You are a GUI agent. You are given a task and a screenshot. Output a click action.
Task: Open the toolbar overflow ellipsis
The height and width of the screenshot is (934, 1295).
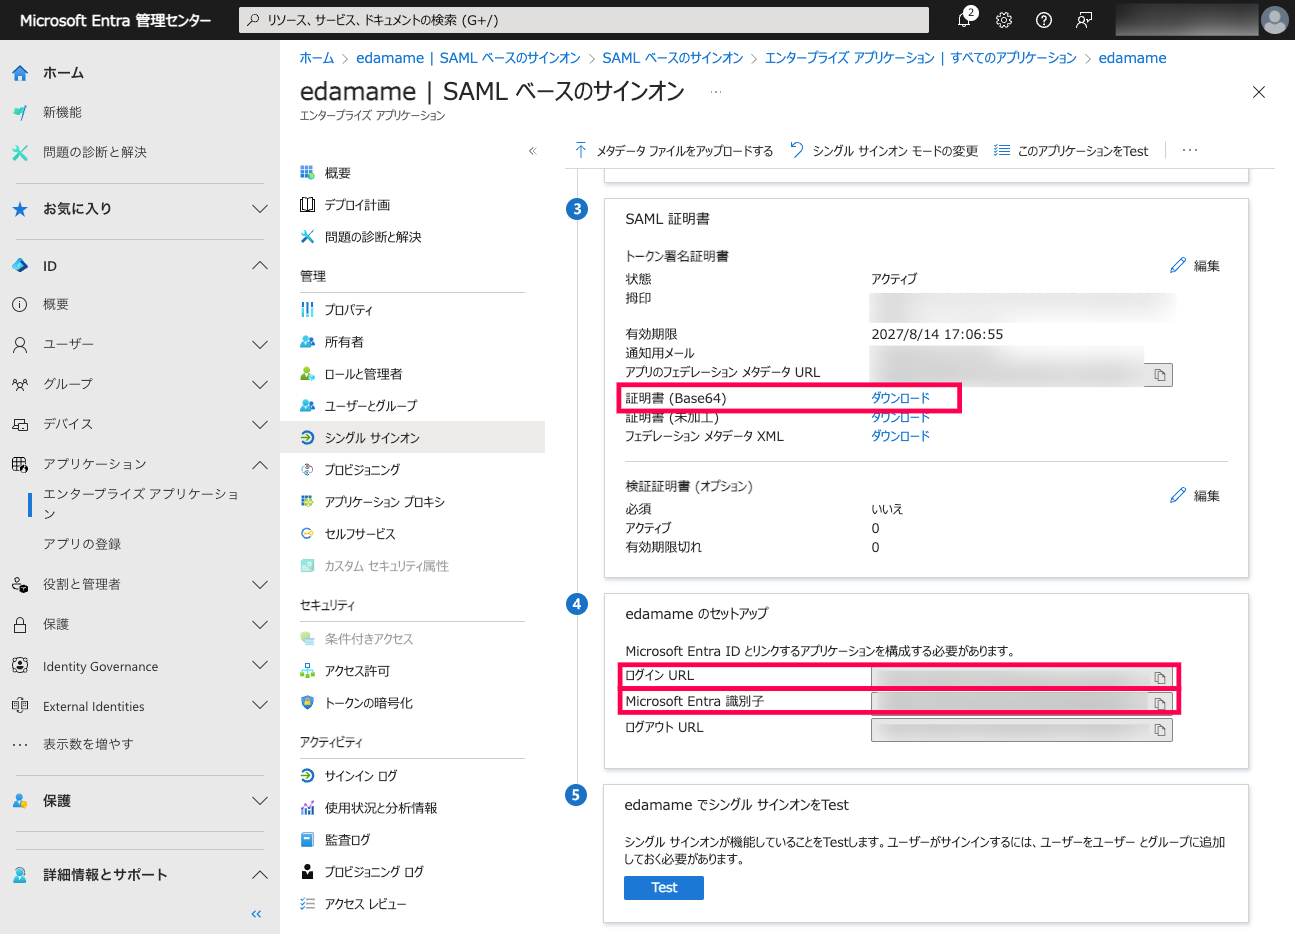(1190, 151)
